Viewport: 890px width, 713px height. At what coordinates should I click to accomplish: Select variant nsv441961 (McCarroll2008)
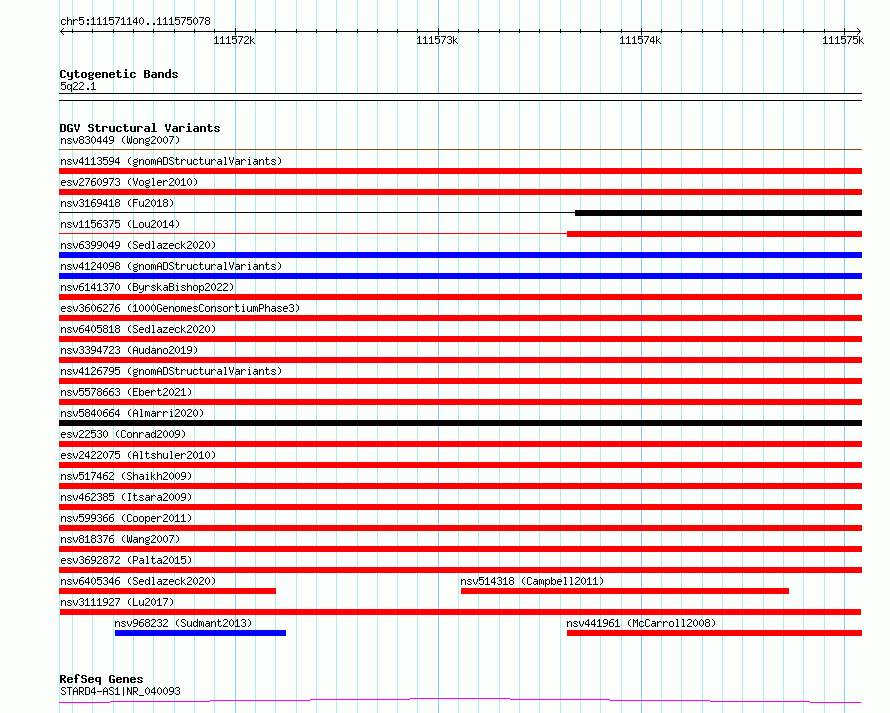click(x=641, y=623)
